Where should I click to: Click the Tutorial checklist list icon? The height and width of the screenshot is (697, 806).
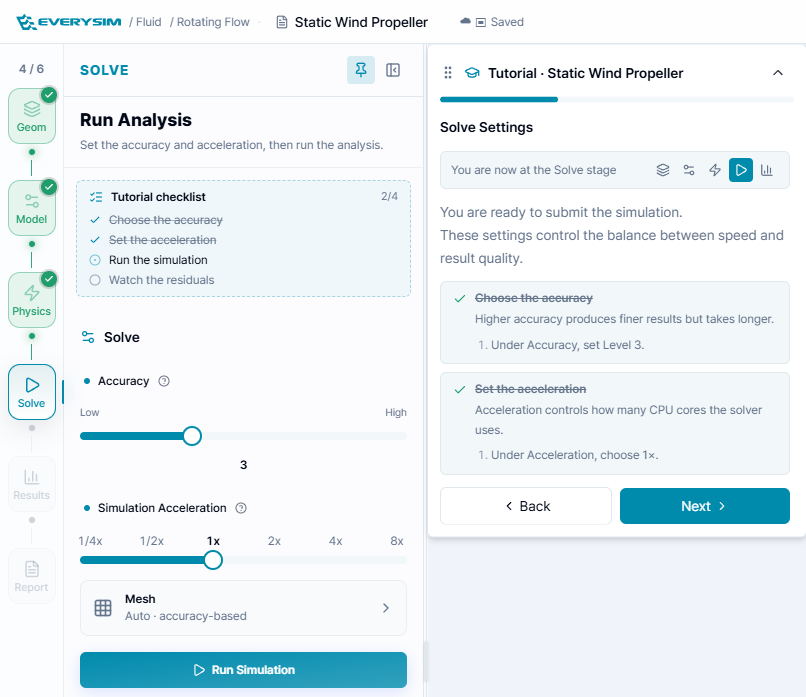96,197
